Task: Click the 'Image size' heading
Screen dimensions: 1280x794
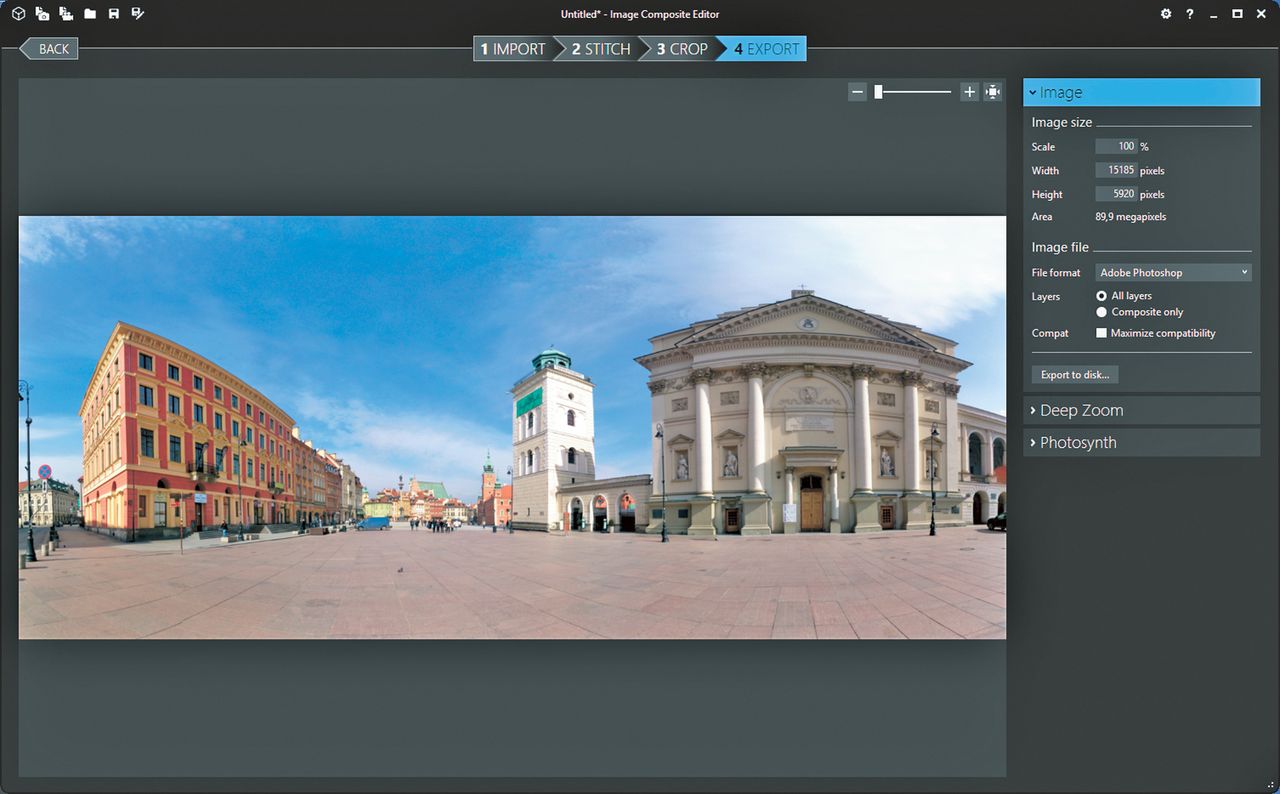Action: (1062, 122)
